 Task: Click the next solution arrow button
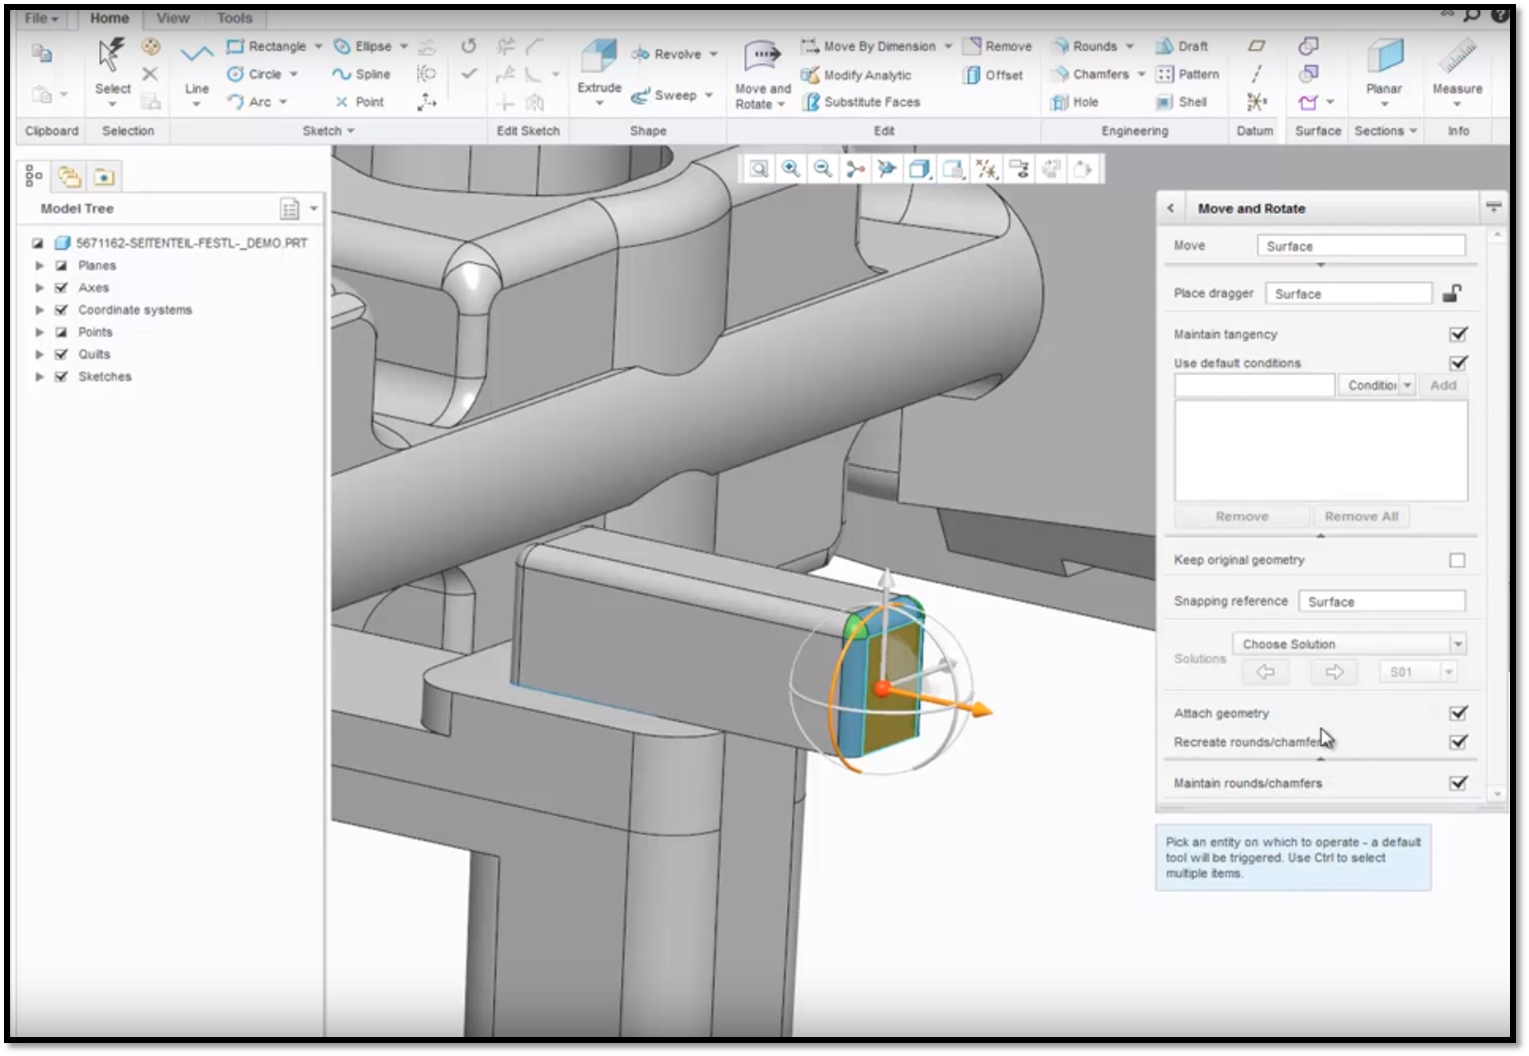1334,672
